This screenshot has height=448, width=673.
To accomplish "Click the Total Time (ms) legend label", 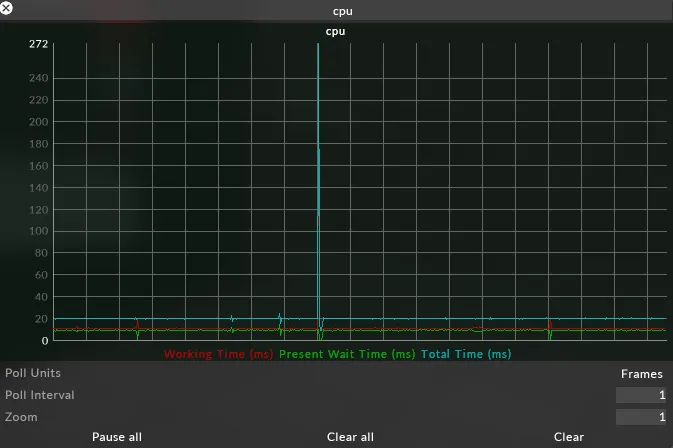I will click(x=466, y=354).
